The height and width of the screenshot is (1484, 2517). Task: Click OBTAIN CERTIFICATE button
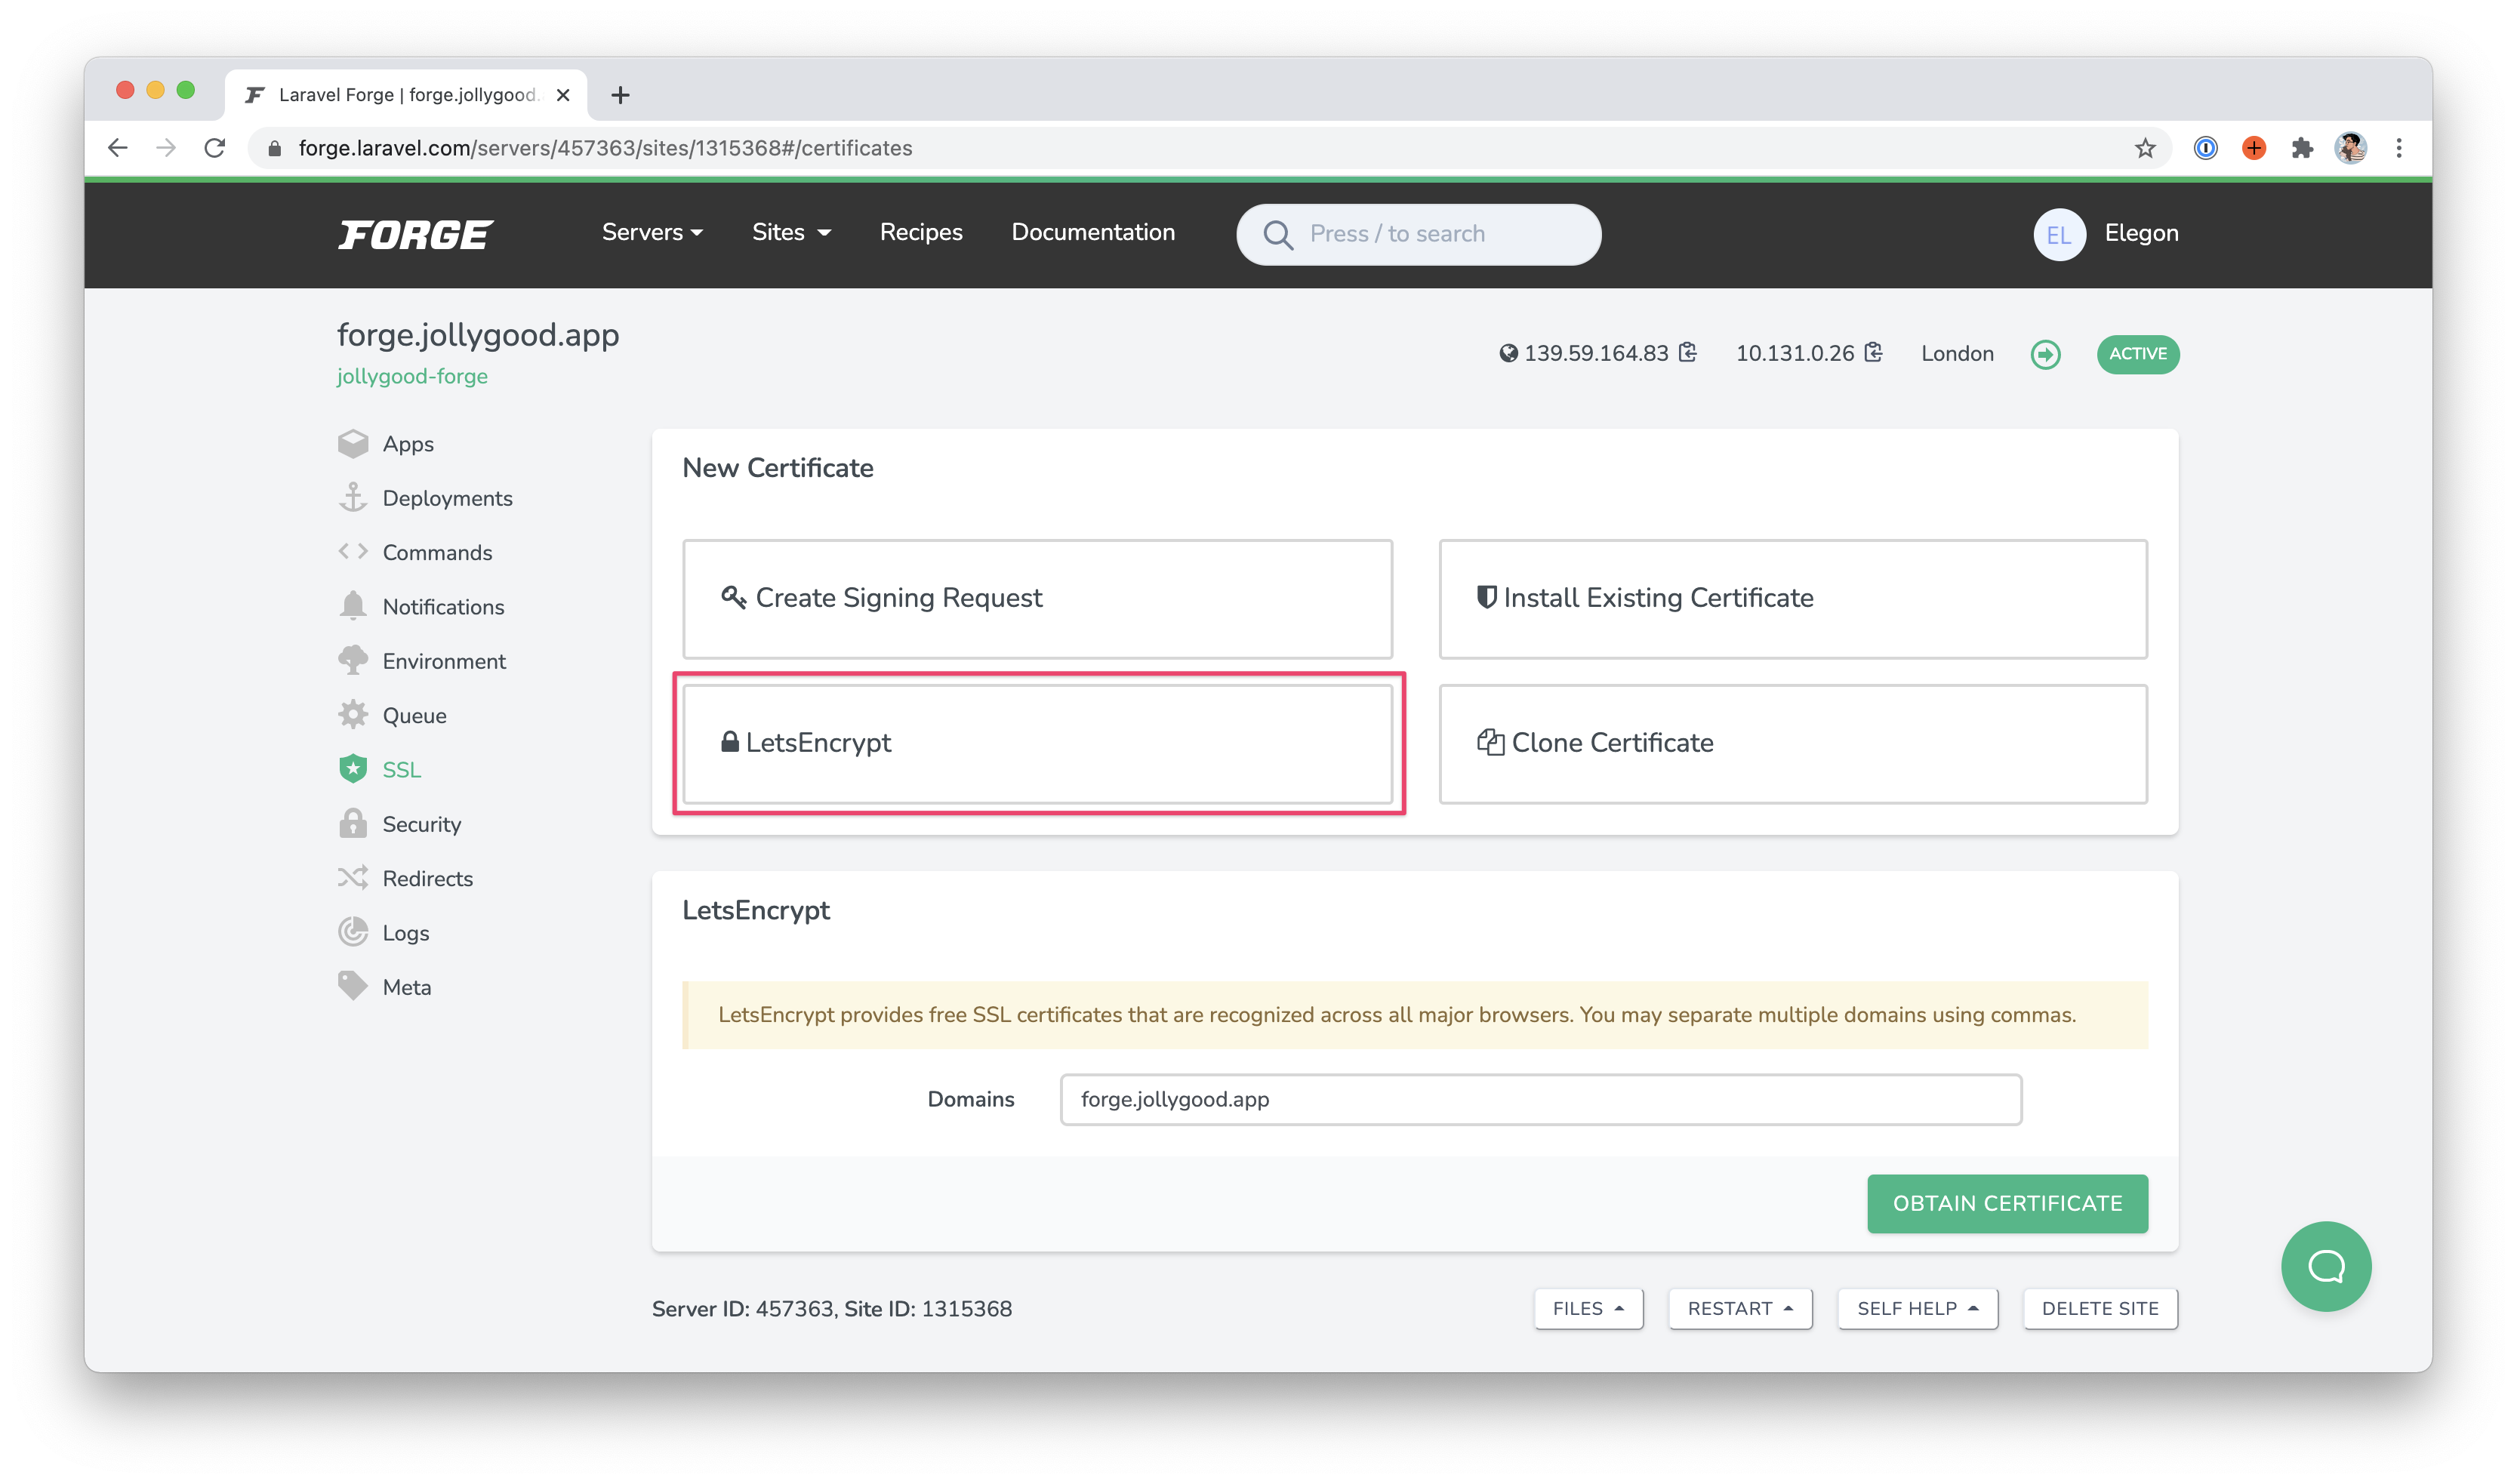click(x=2007, y=1203)
